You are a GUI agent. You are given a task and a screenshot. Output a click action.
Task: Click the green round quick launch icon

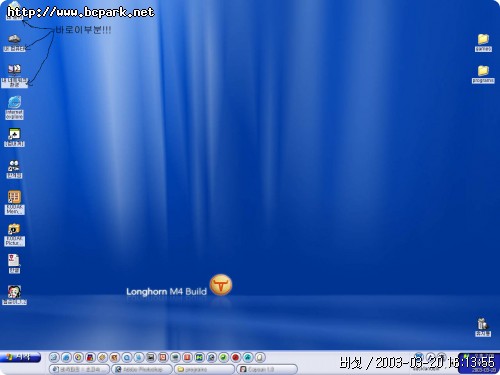pos(223,358)
